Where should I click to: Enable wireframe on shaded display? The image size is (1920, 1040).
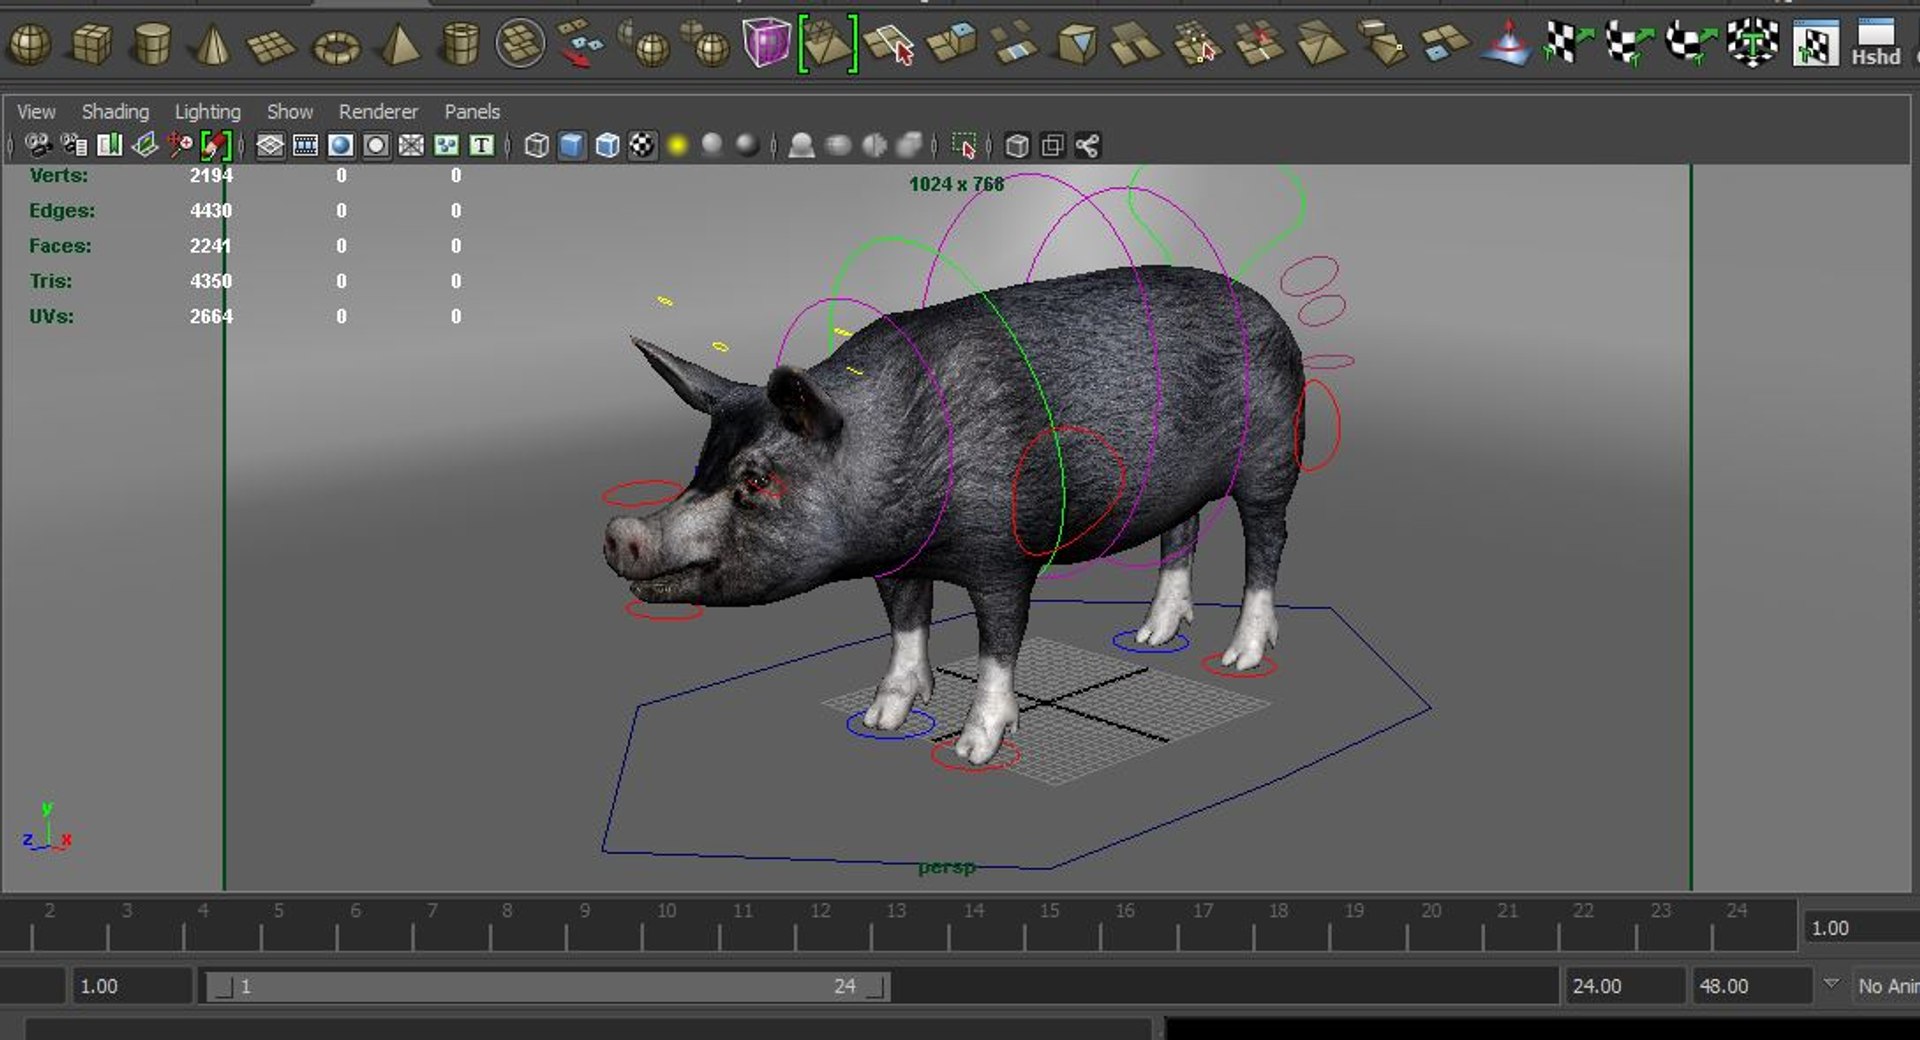click(x=607, y=146)
